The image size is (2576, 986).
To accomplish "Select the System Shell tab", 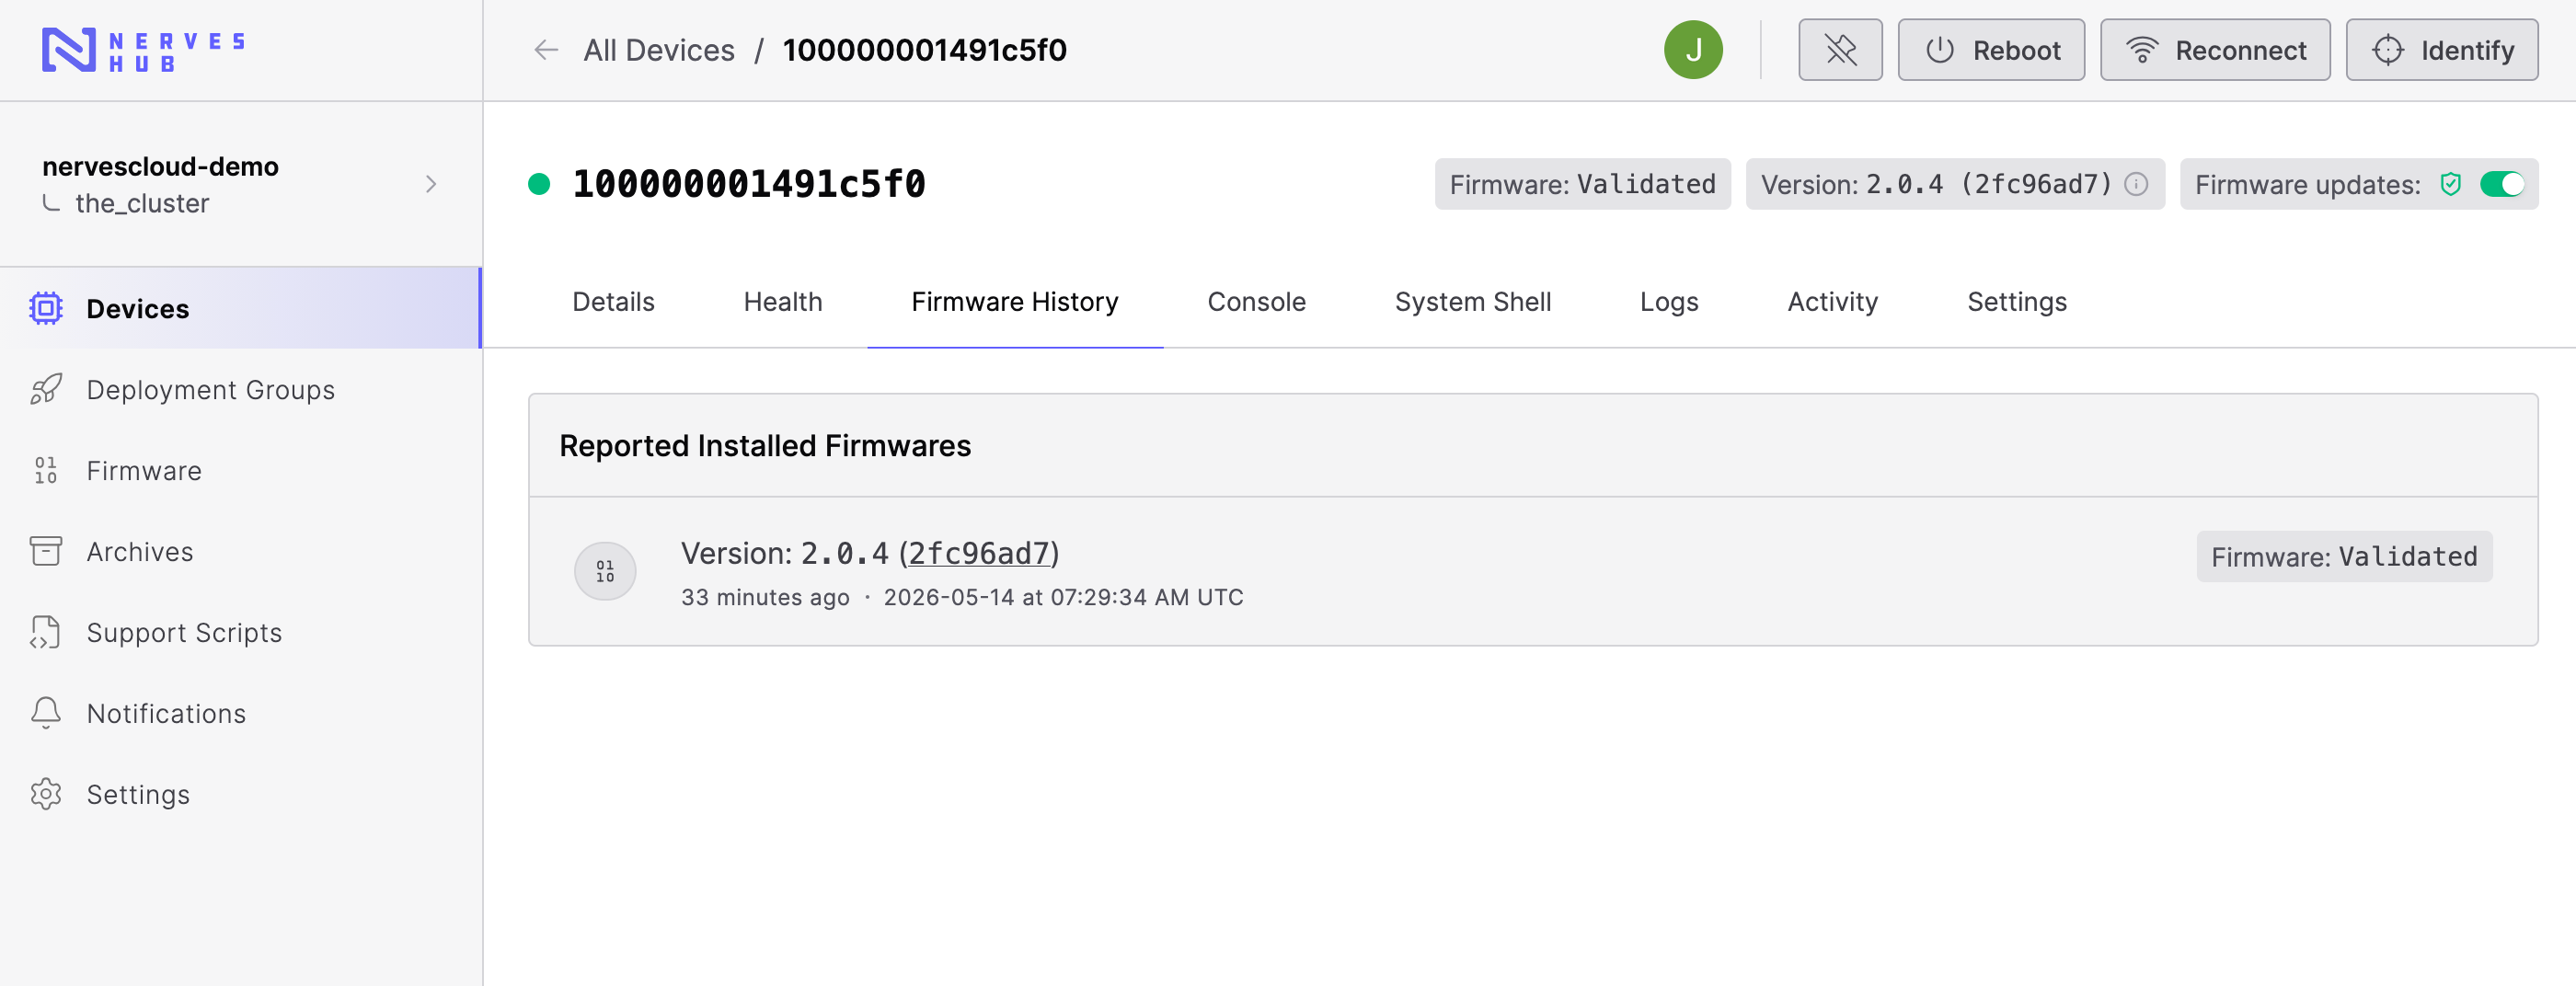I will tap(1472, 302).
